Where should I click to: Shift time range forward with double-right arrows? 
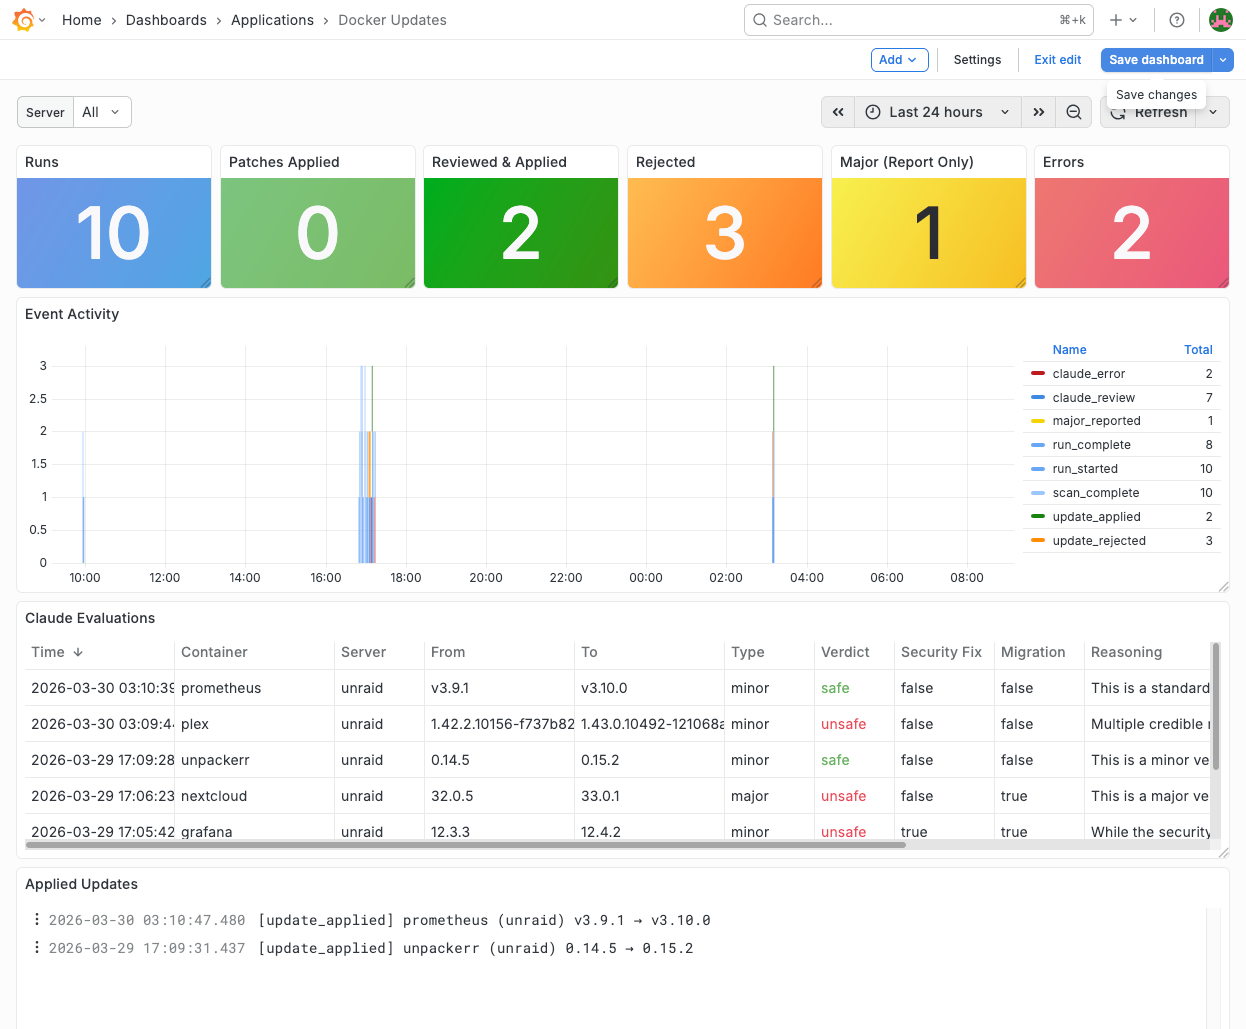1039,112
